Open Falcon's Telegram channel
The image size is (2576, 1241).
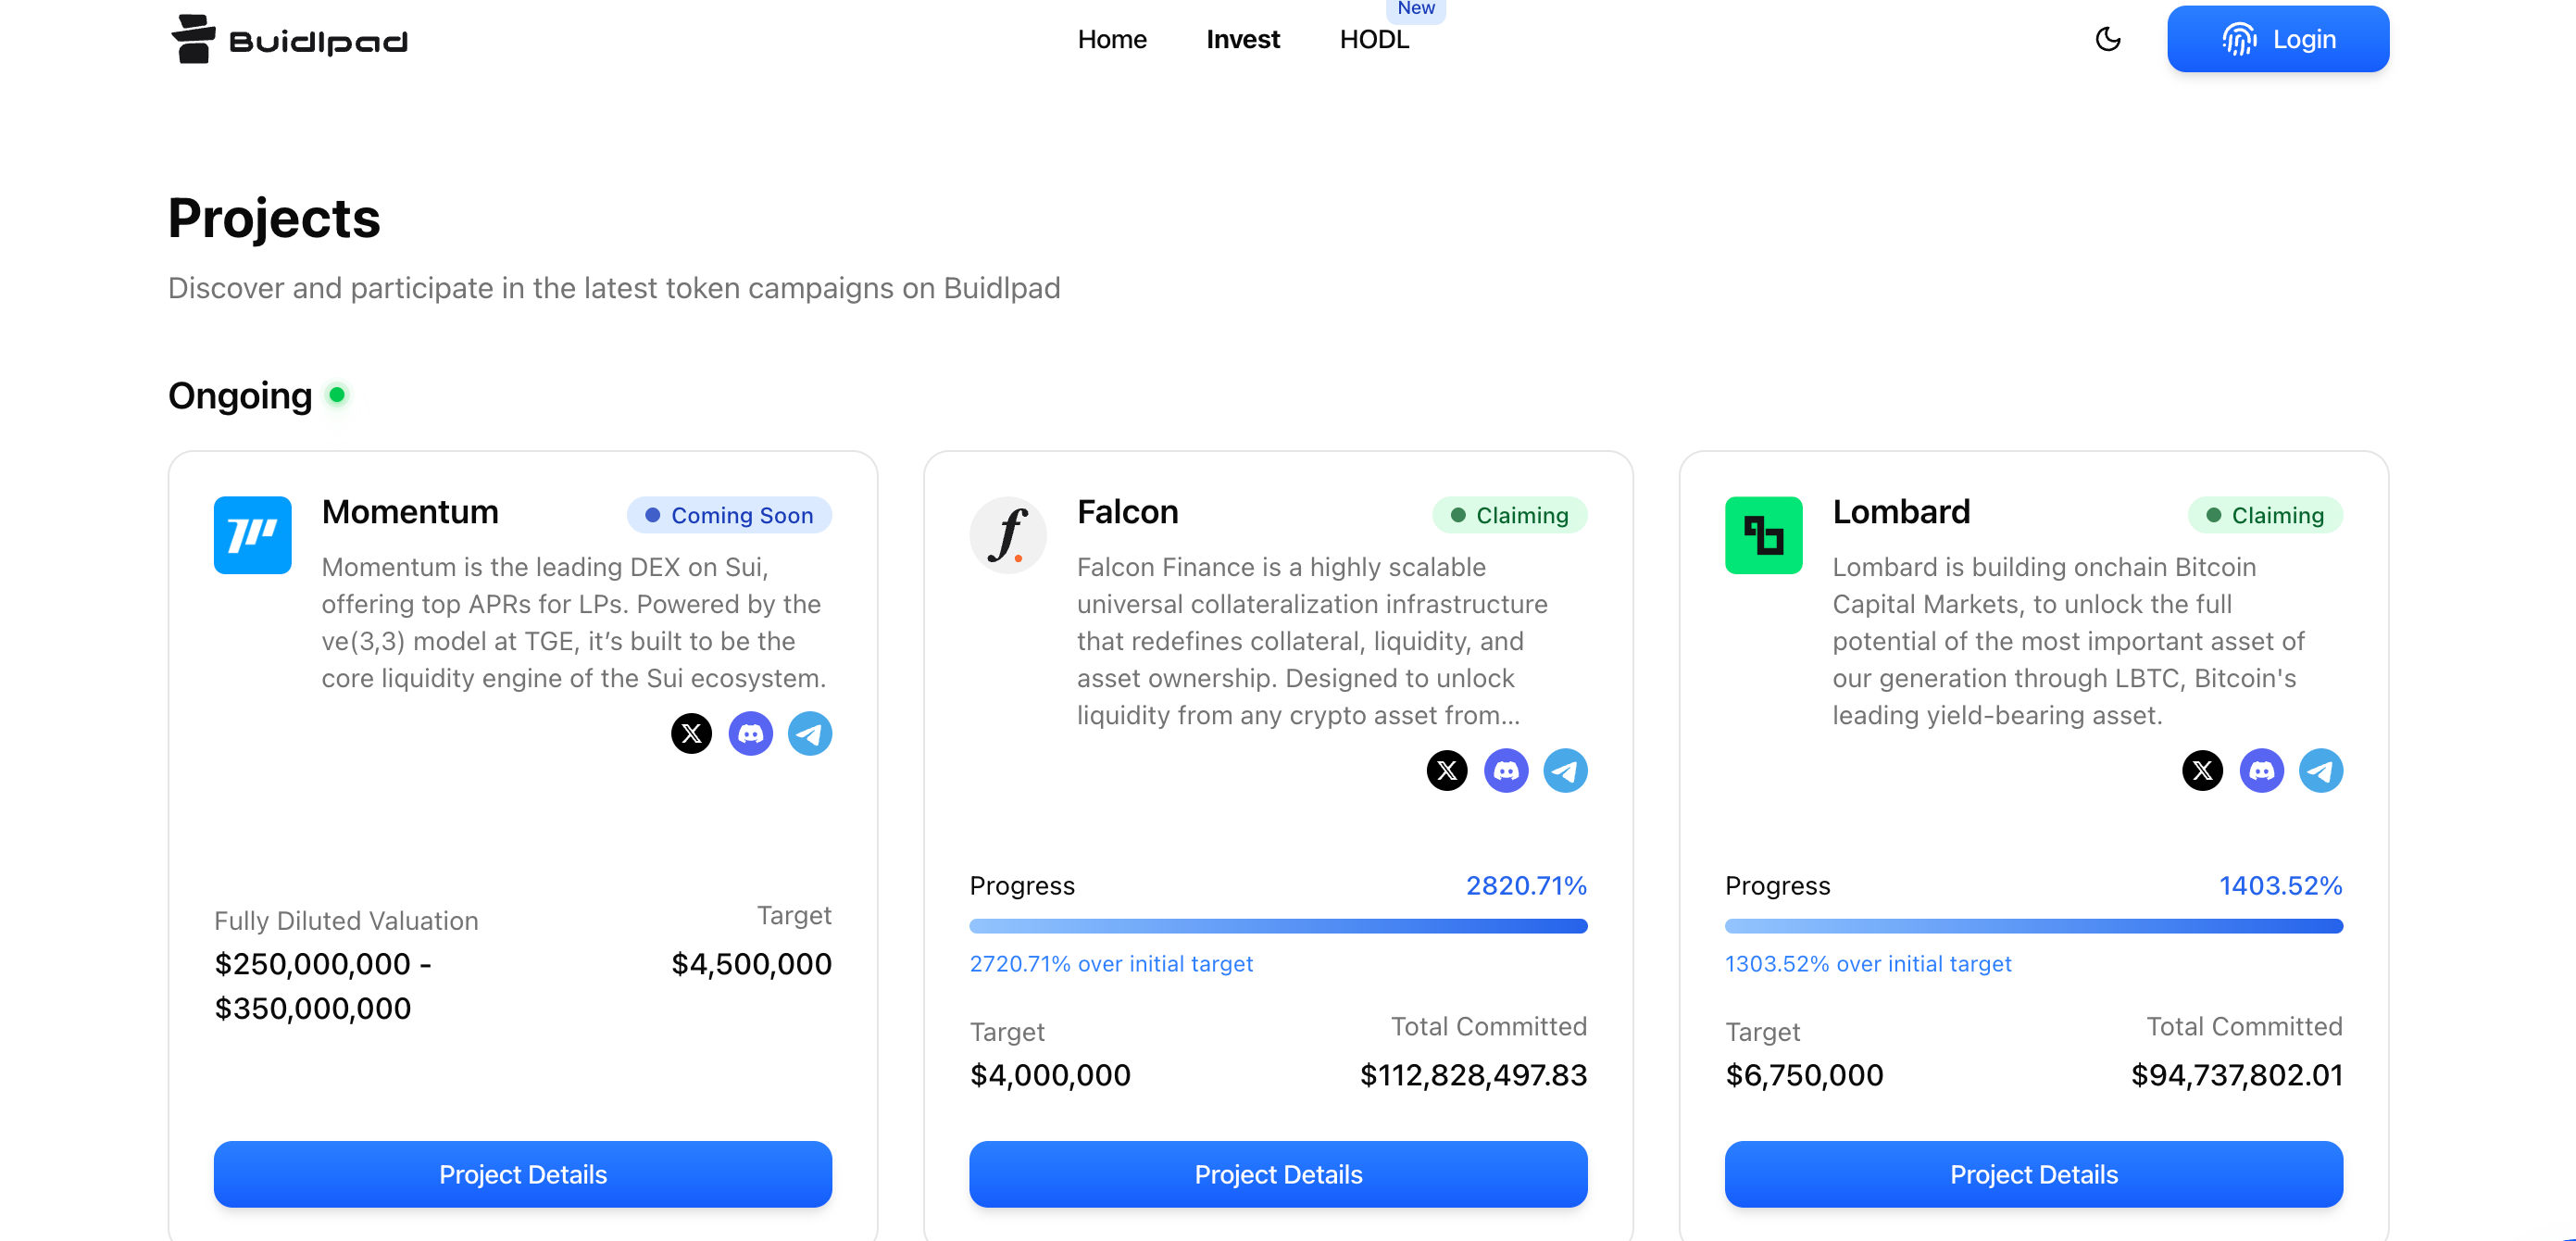(1566, 770)
